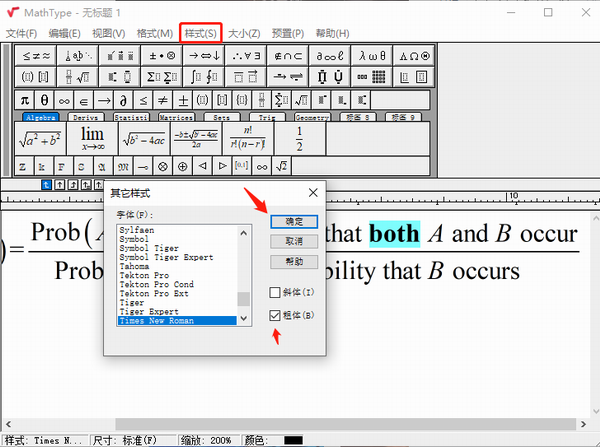Insert the square root of 2 symbol
This screenshot has height=447, width=600.
pos(281,166)
